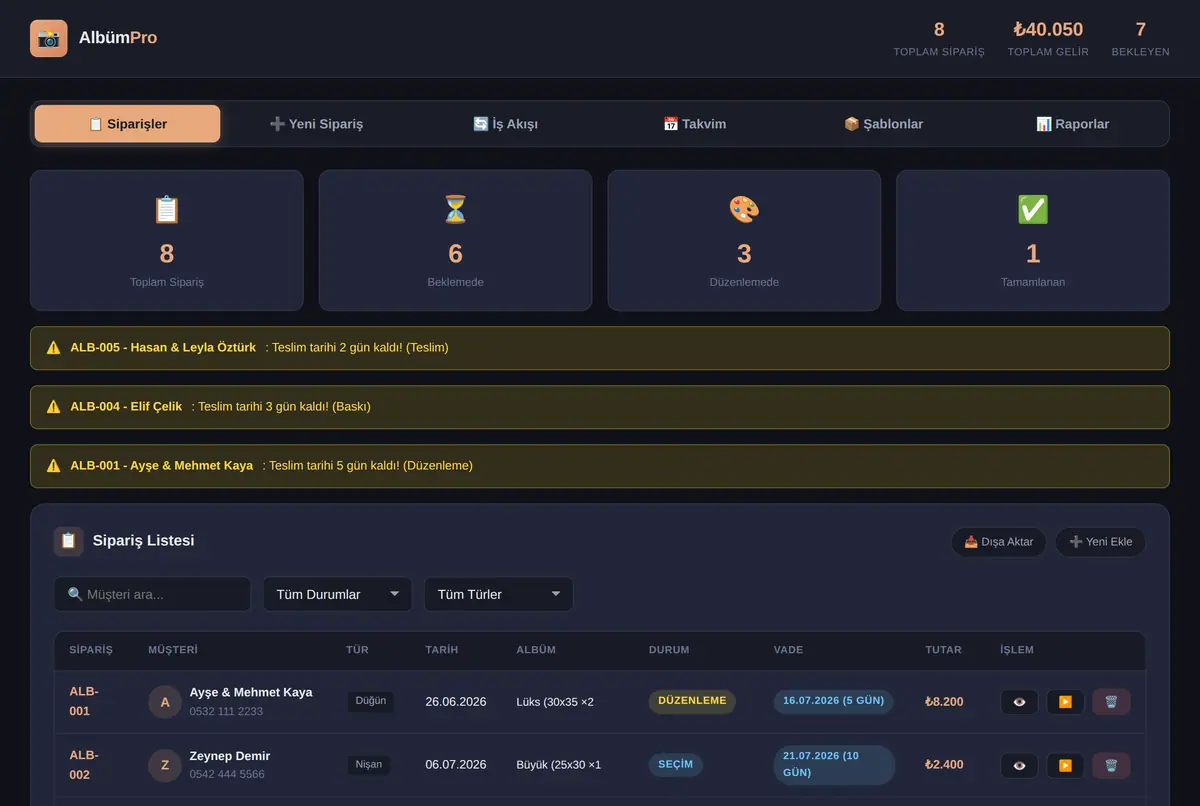
Task: Click avatar Z for Zeynep Demir
Action: point(165,766)
